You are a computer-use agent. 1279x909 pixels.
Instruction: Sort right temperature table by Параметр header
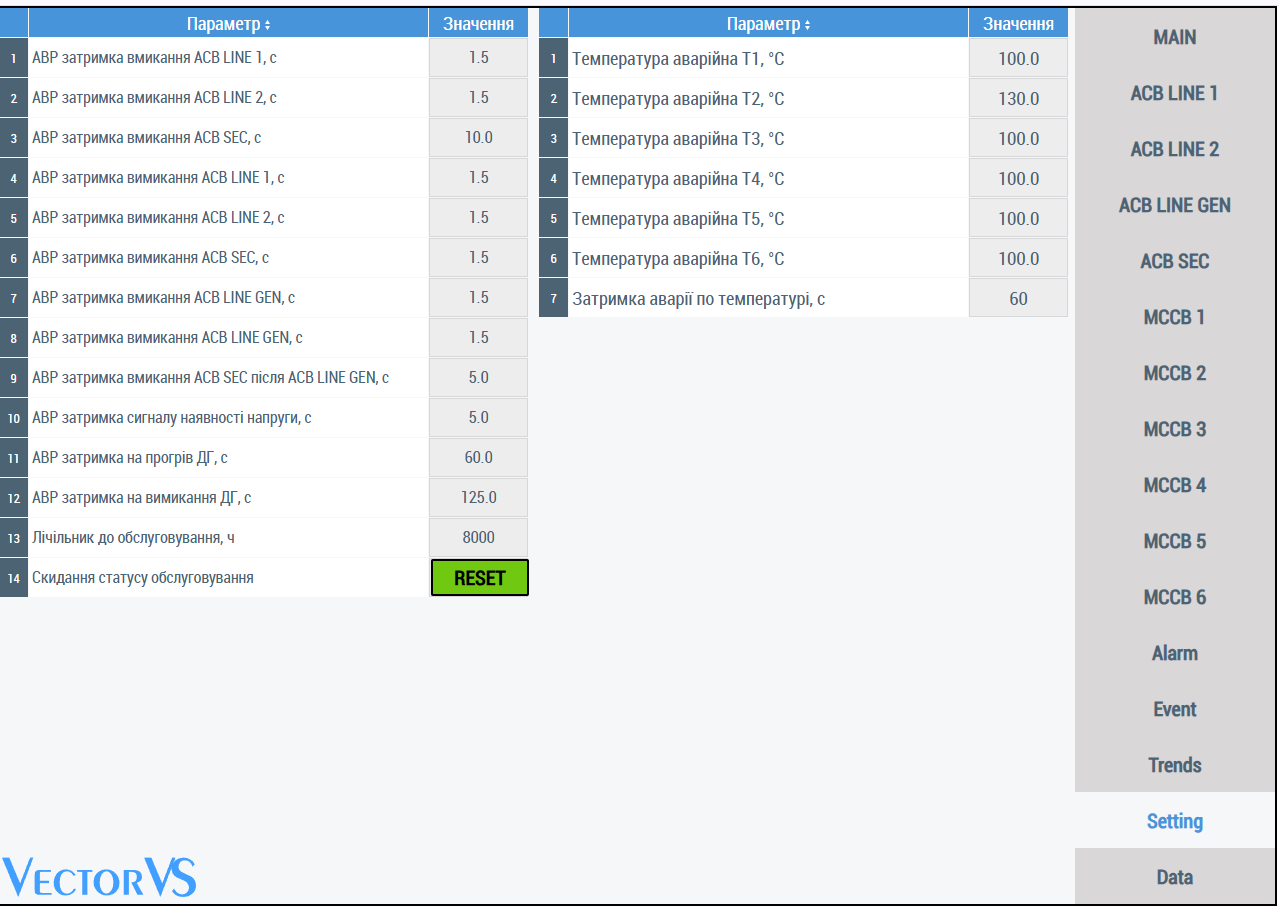click(768, 24)
